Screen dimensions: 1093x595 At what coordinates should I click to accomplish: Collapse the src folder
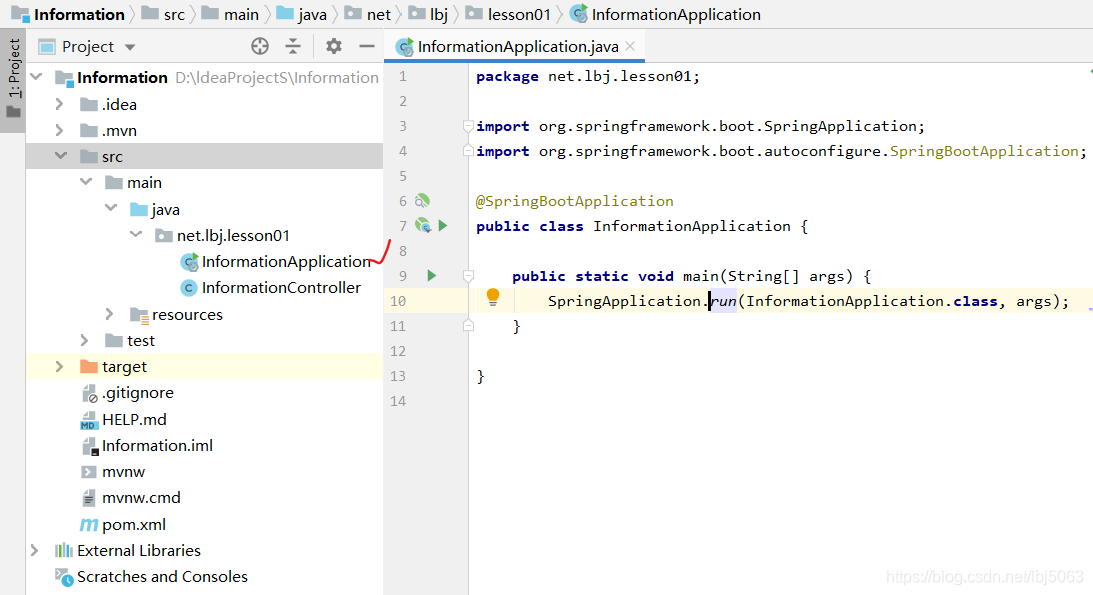61,156
